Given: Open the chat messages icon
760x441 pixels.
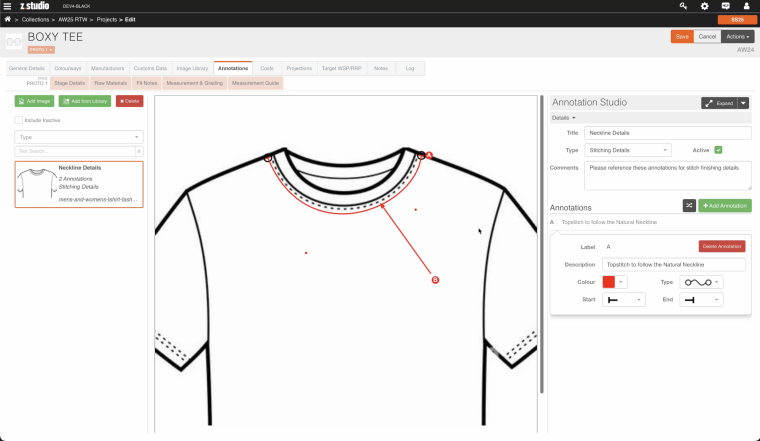Looking at the screenshot, I should tap(726, 6).
